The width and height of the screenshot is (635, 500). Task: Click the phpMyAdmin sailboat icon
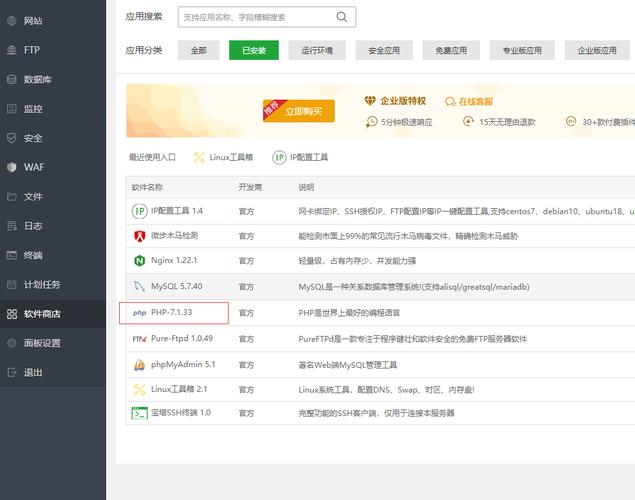click(x=139, y=365)
